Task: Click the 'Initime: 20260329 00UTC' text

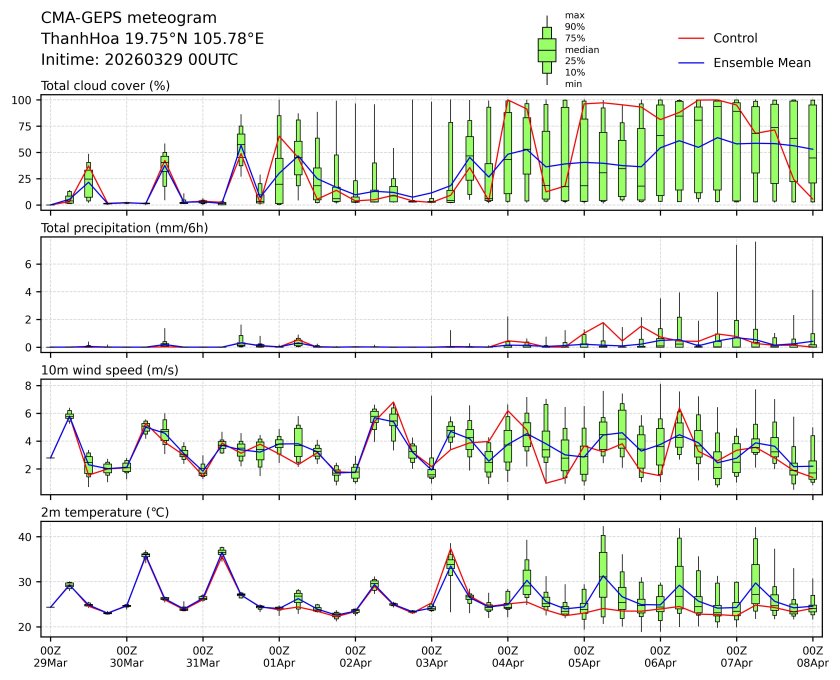Action: tap(139, 59)
